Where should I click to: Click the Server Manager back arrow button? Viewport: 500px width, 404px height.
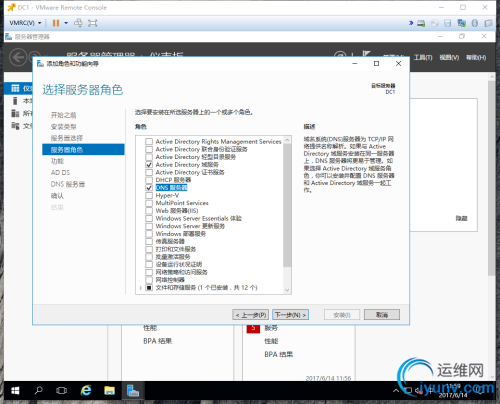[x=18, y=57]
